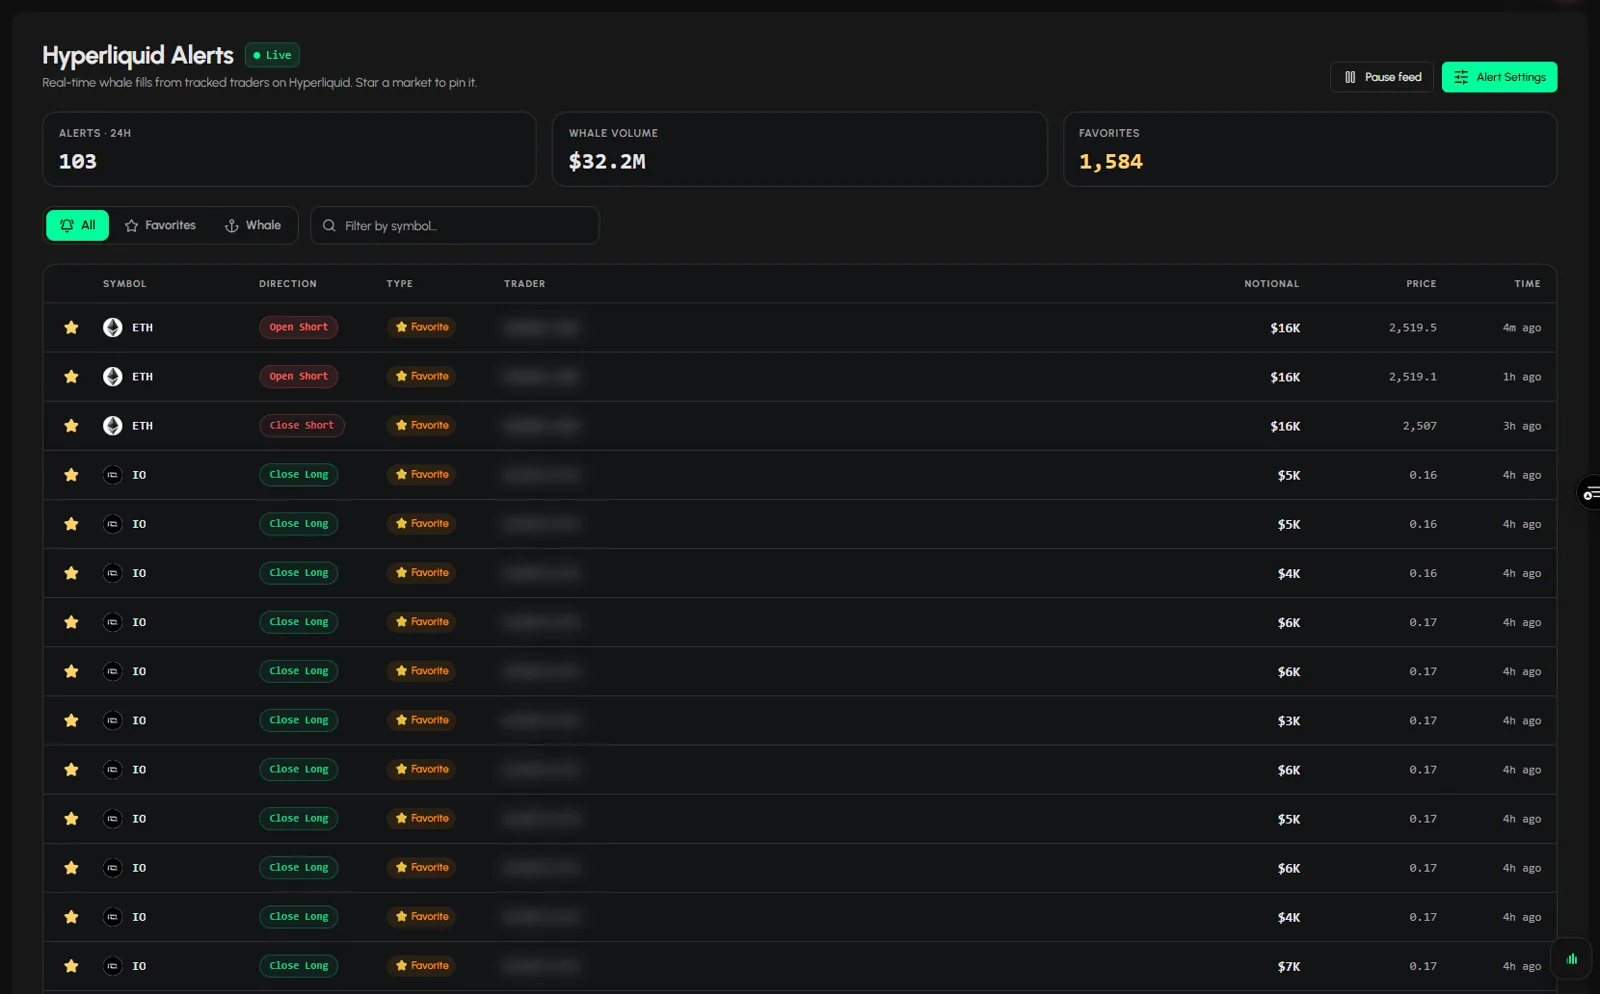Click the TIME column header
The height and width of the screenshot is (994, 1600).
[x=1527, y=284]
